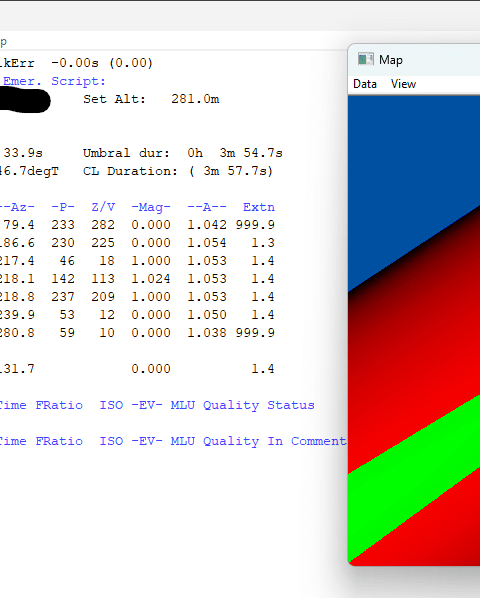Select the P value "237"

point(63,297)
